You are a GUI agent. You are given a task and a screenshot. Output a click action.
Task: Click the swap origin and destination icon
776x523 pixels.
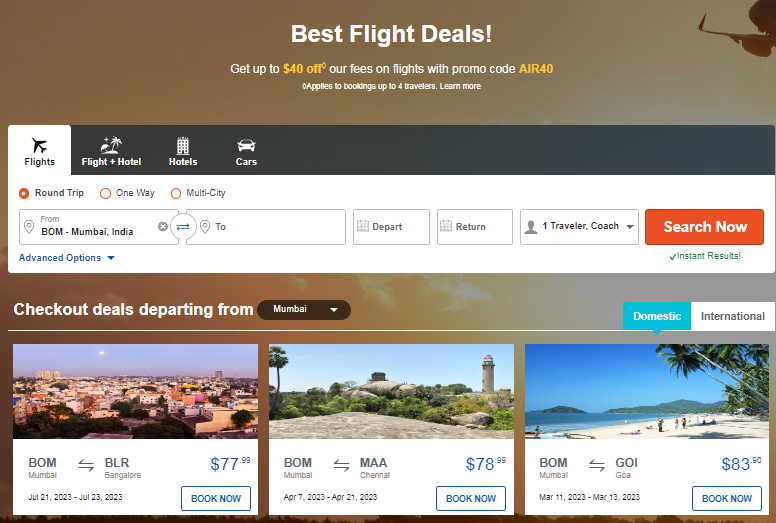click(x=182, y=227)
